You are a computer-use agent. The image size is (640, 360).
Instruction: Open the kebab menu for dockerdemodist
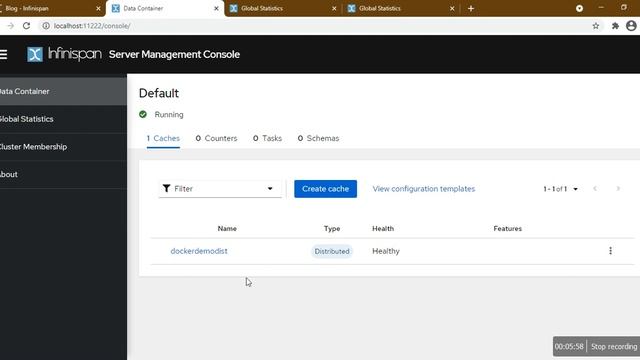610,251
